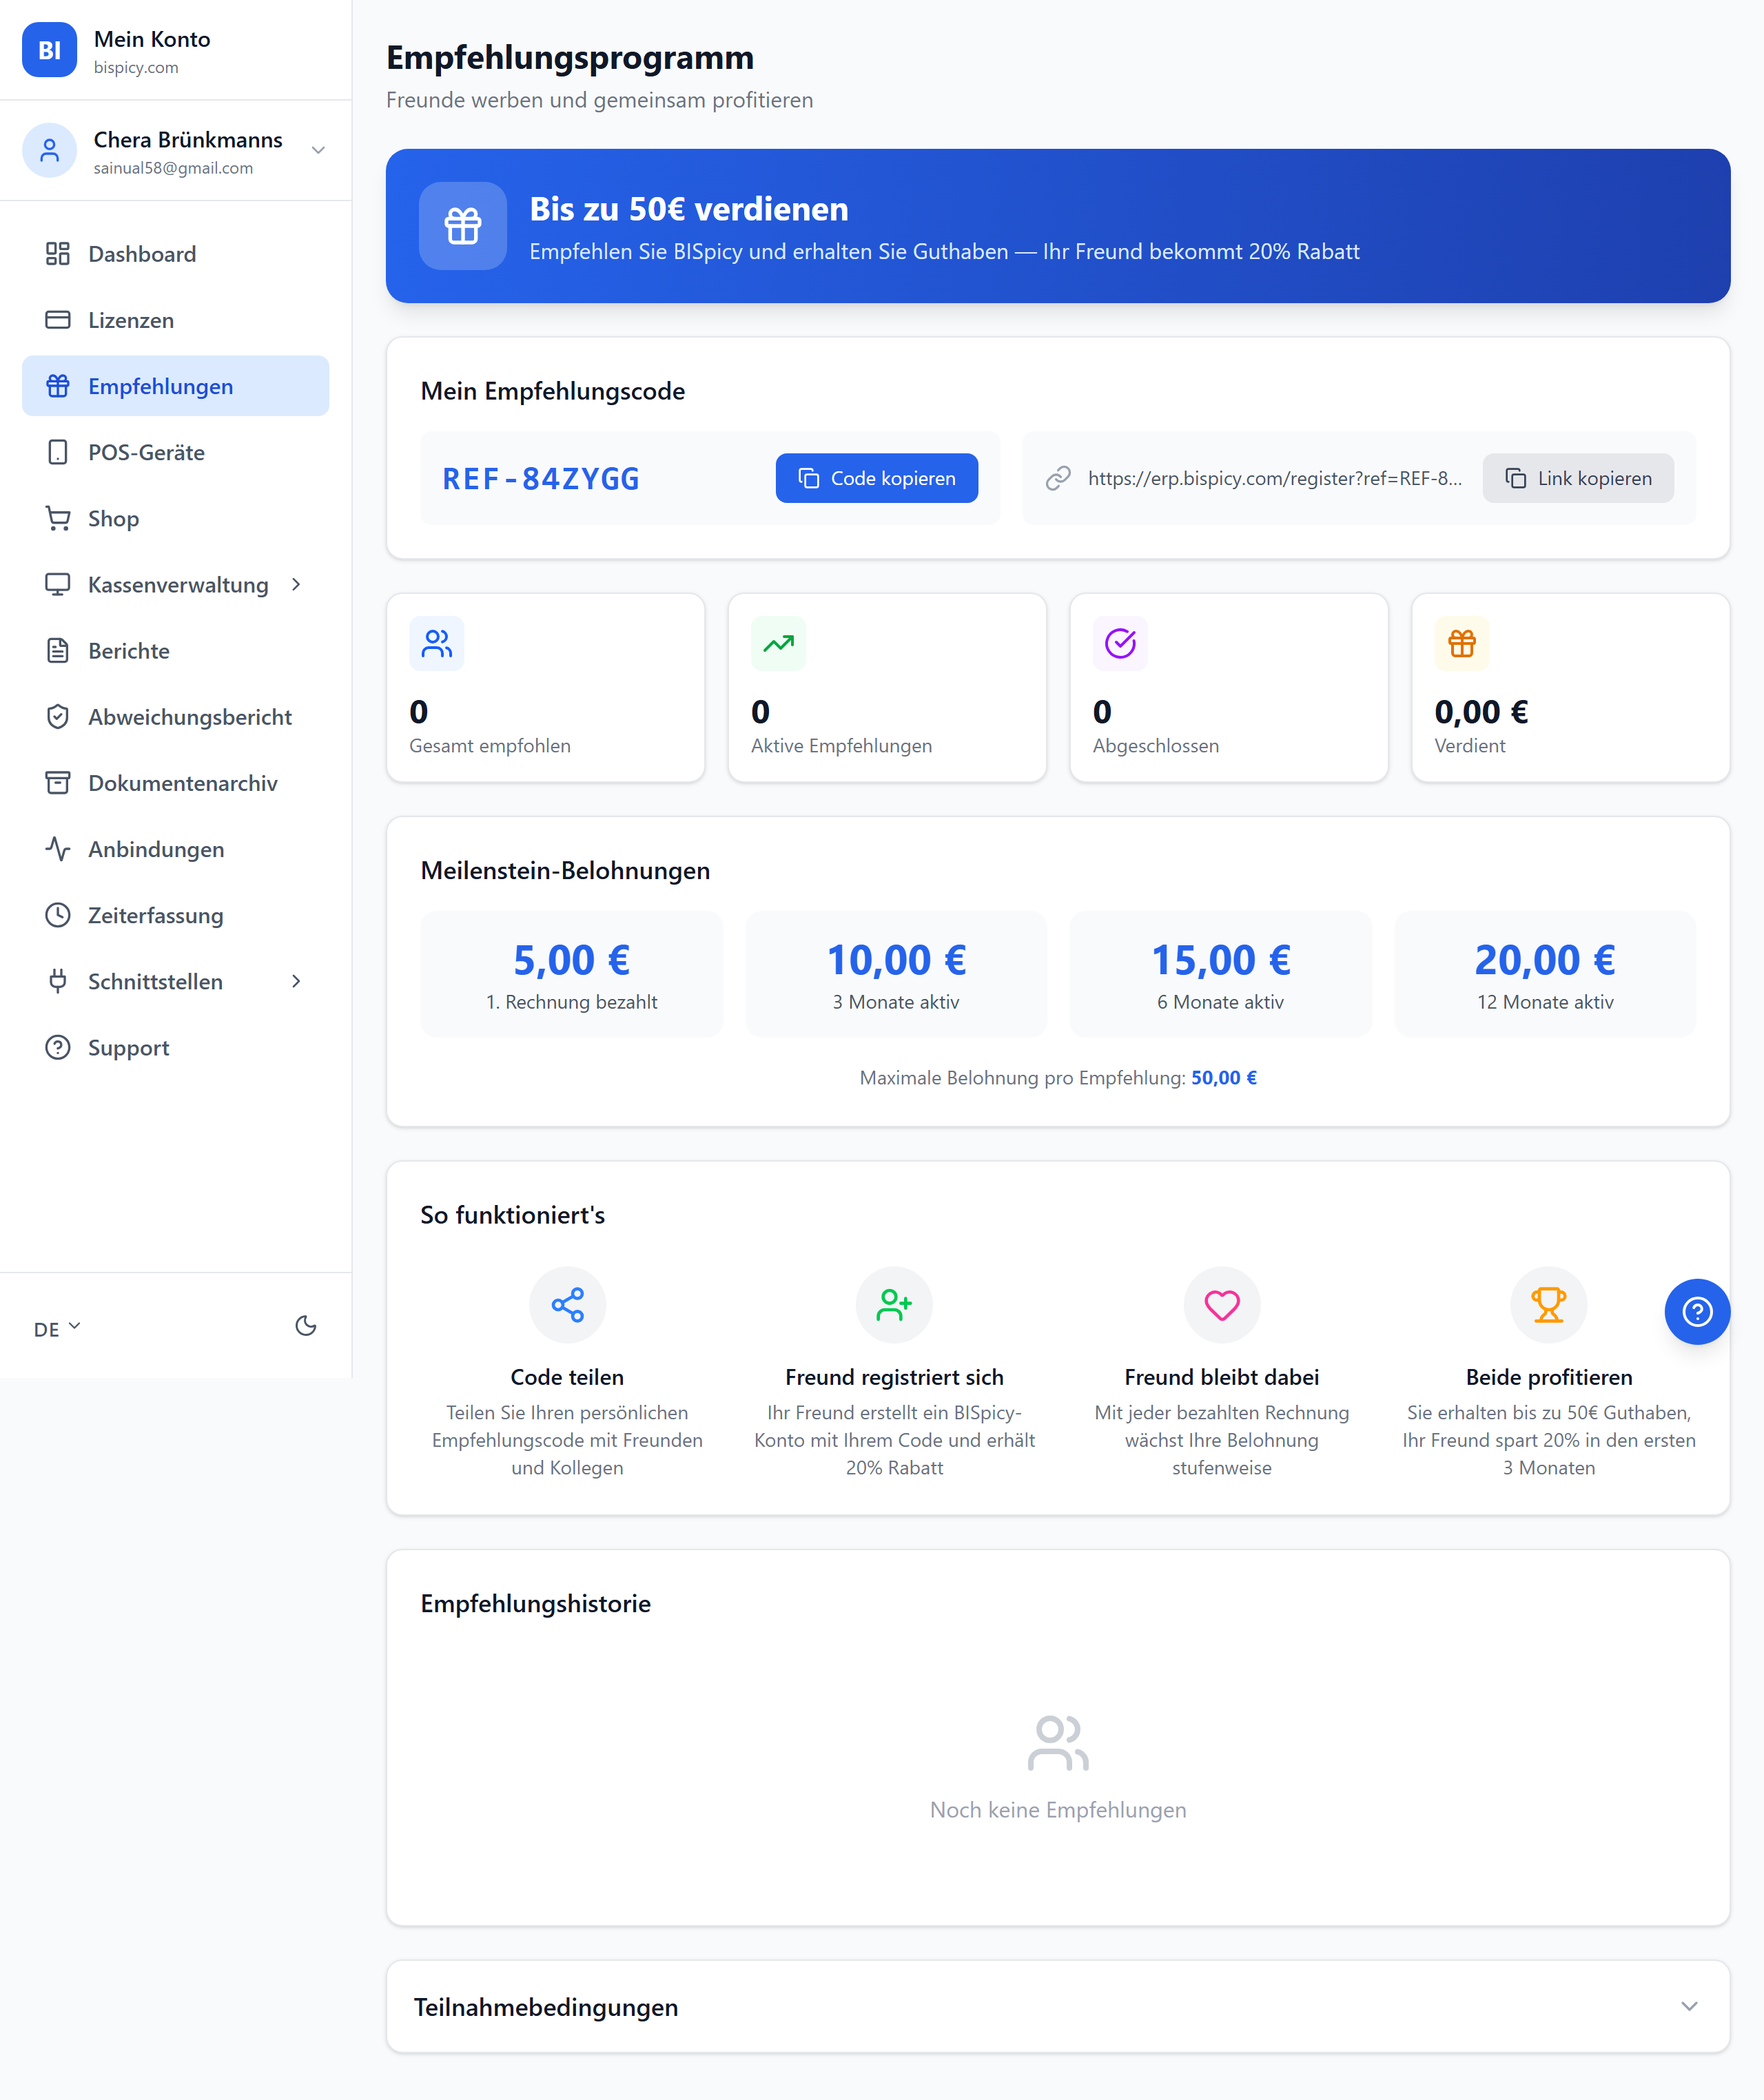The height and width of the screenshot is (2100, 1764).
Task: Copy the referral code with Code kopieren
Action: tap(876, 478)
